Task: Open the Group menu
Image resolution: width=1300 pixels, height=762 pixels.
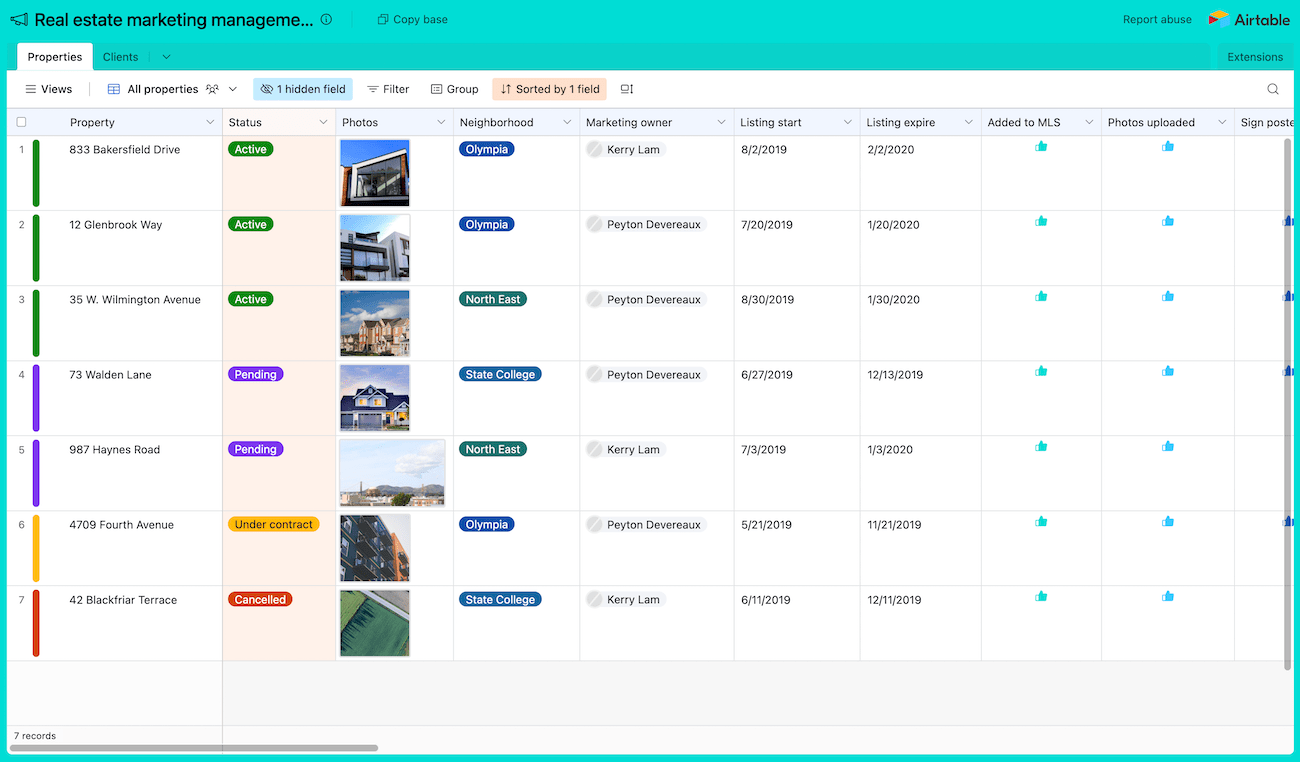Action: 455,89
